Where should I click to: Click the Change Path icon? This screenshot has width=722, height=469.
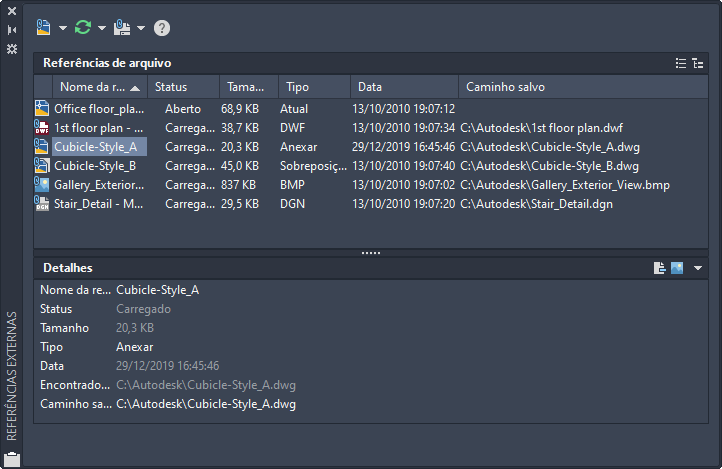(122, 28)
